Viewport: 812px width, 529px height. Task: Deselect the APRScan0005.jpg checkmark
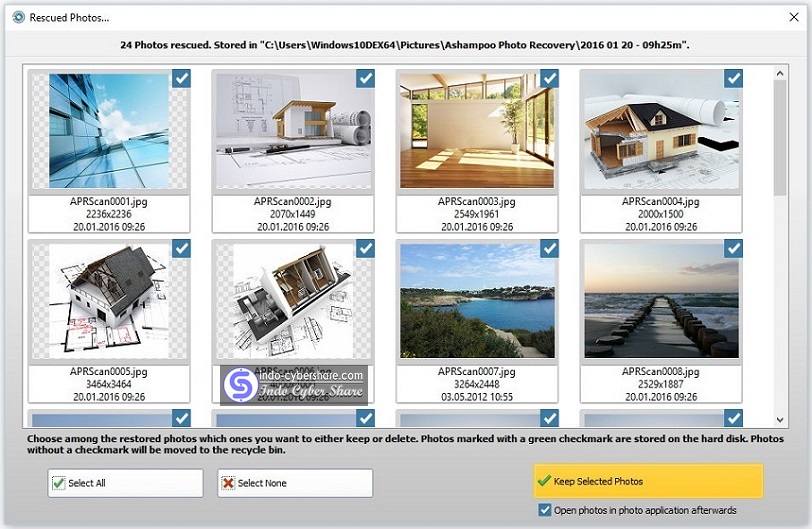point(181,248)
